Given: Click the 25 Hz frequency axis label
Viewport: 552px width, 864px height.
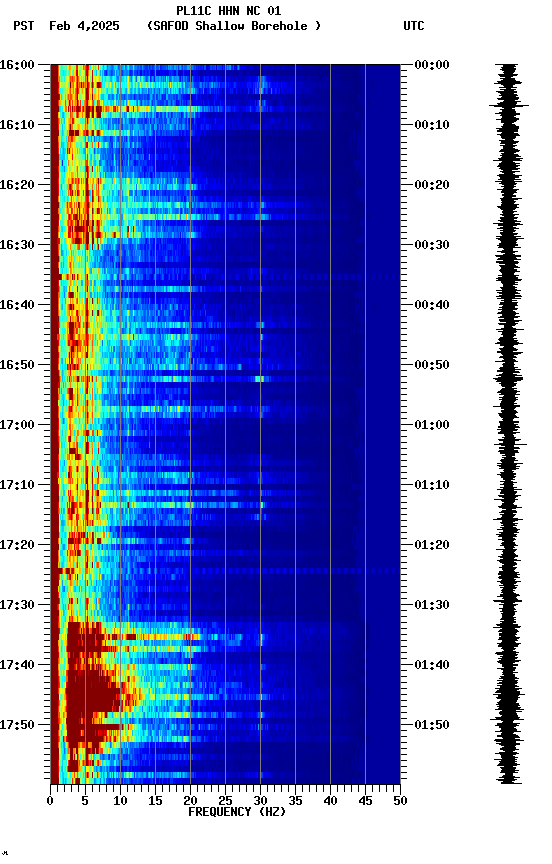Looking at the screenshot, I should (225, 801).
